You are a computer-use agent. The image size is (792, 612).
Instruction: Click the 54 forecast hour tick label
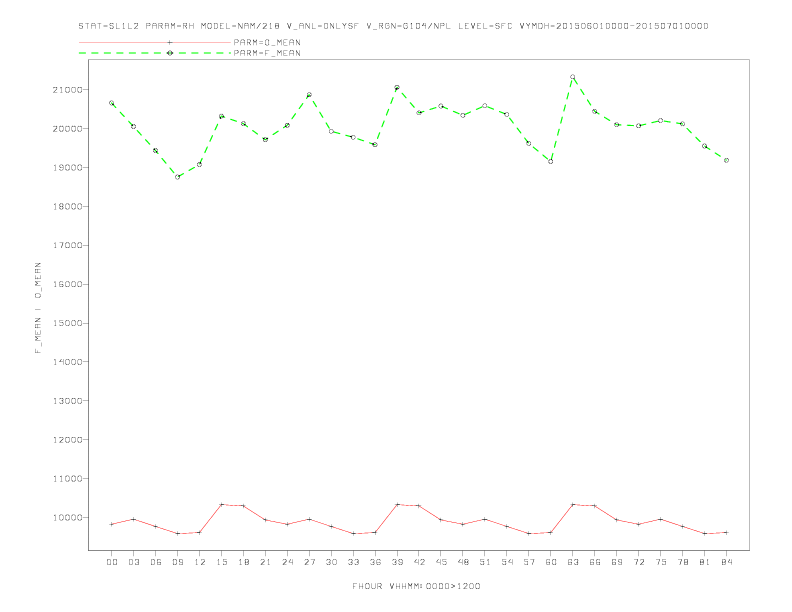[x=507, y=562]
